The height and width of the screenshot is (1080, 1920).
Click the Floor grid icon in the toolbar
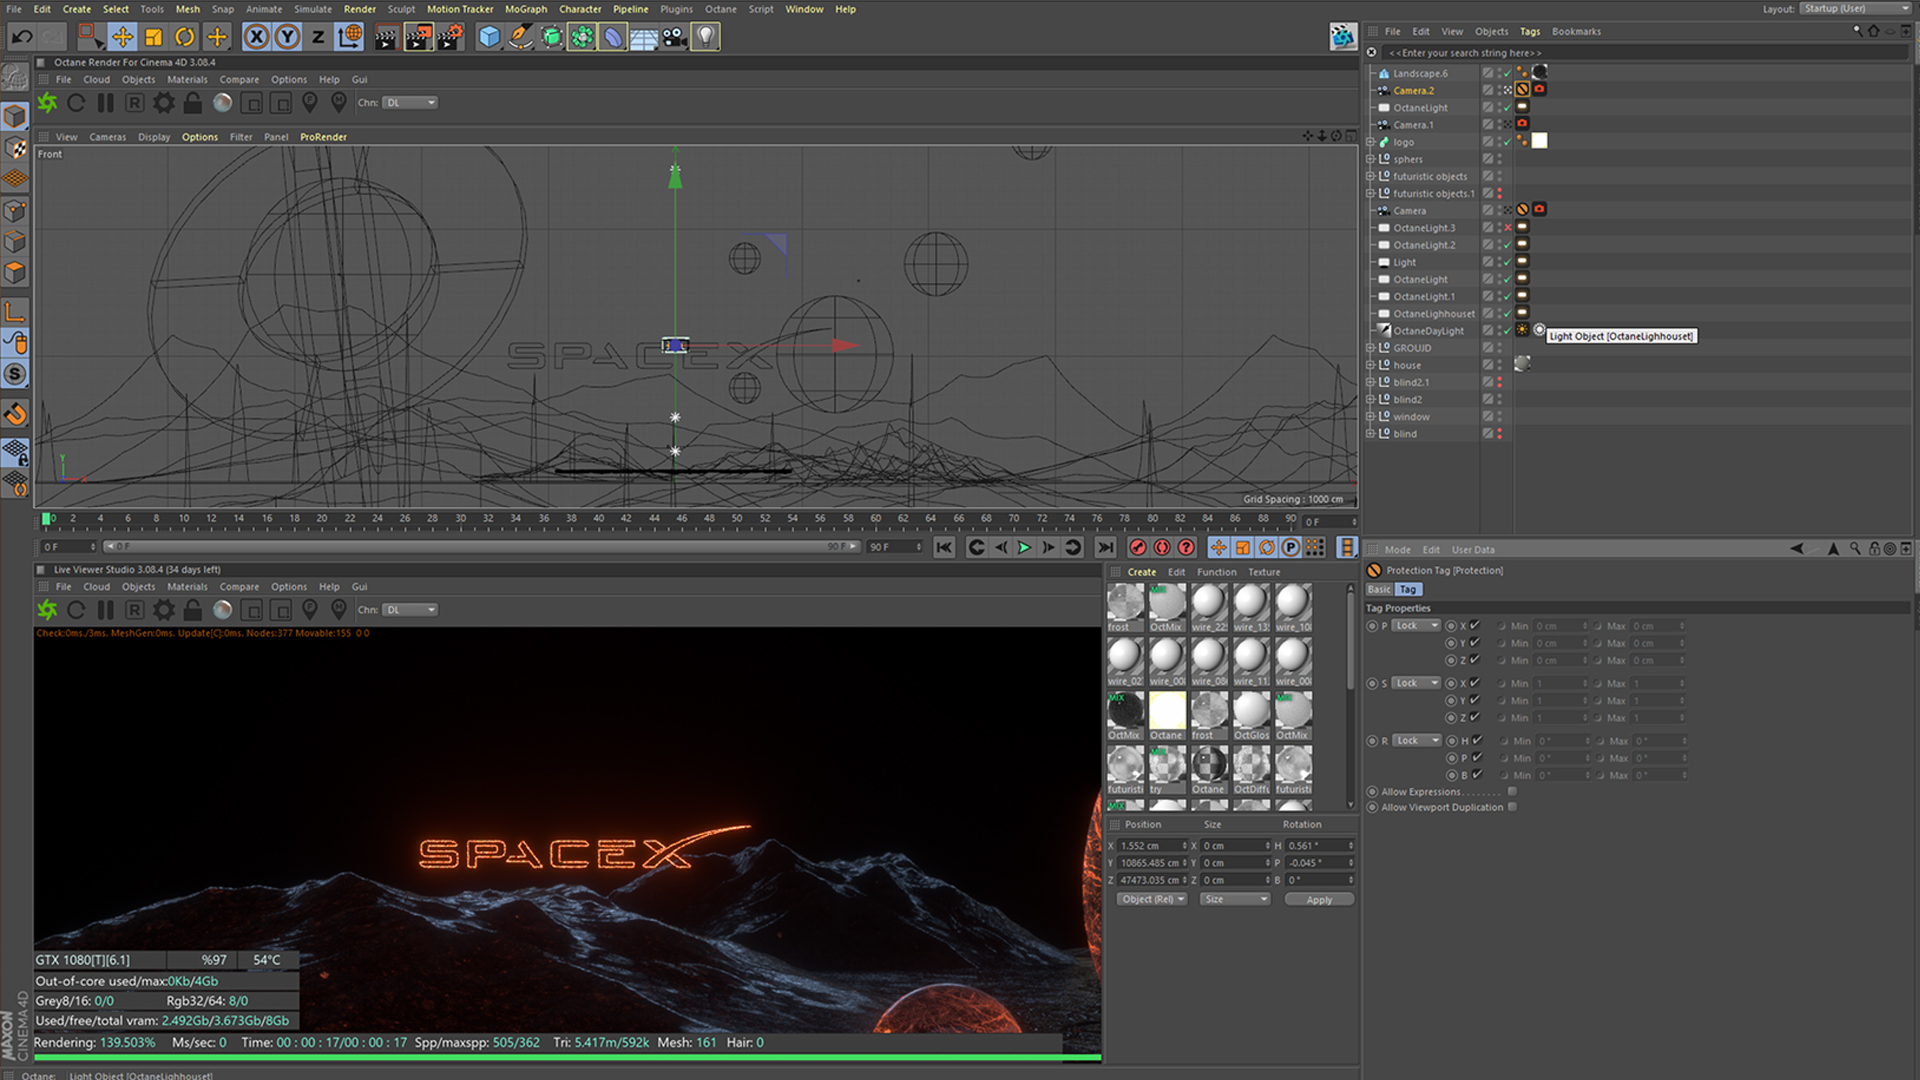tap(644, 37)
